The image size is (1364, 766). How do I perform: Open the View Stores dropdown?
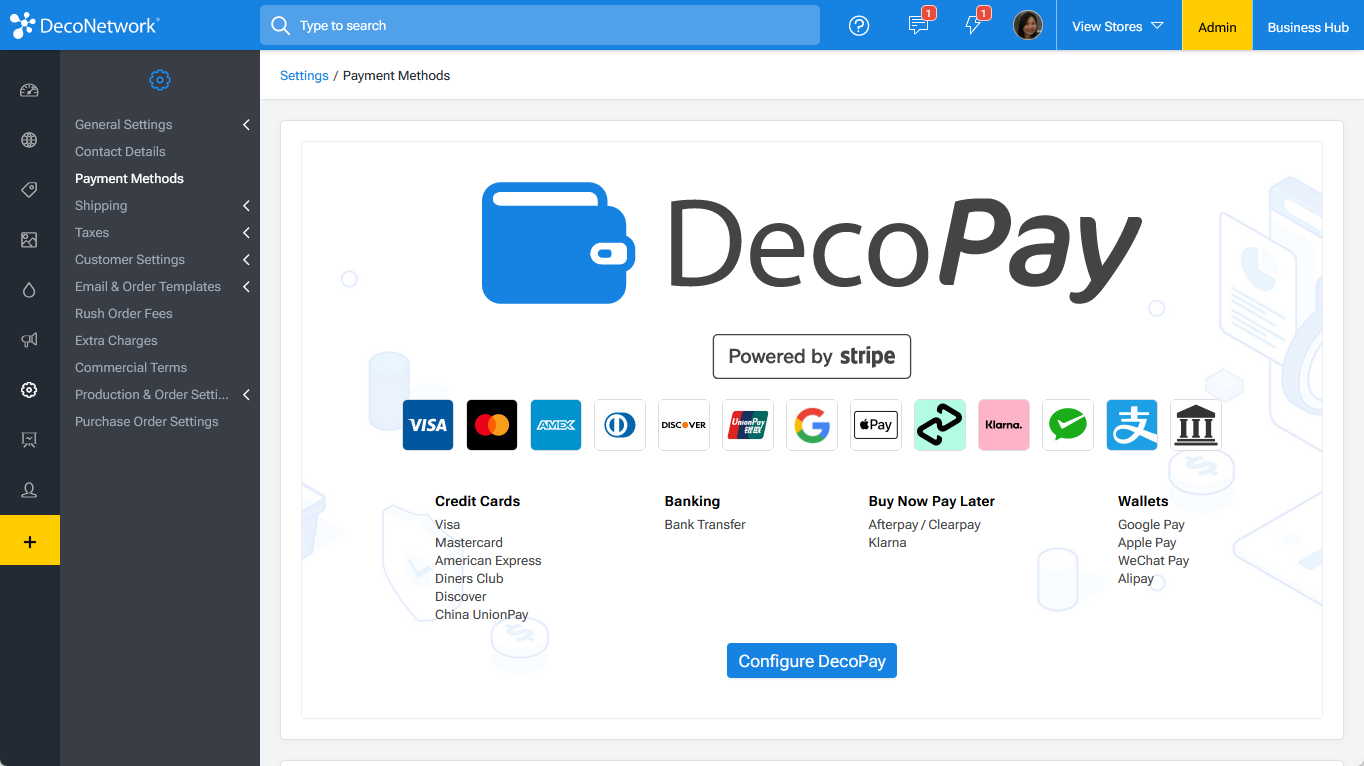[1117, 27]
